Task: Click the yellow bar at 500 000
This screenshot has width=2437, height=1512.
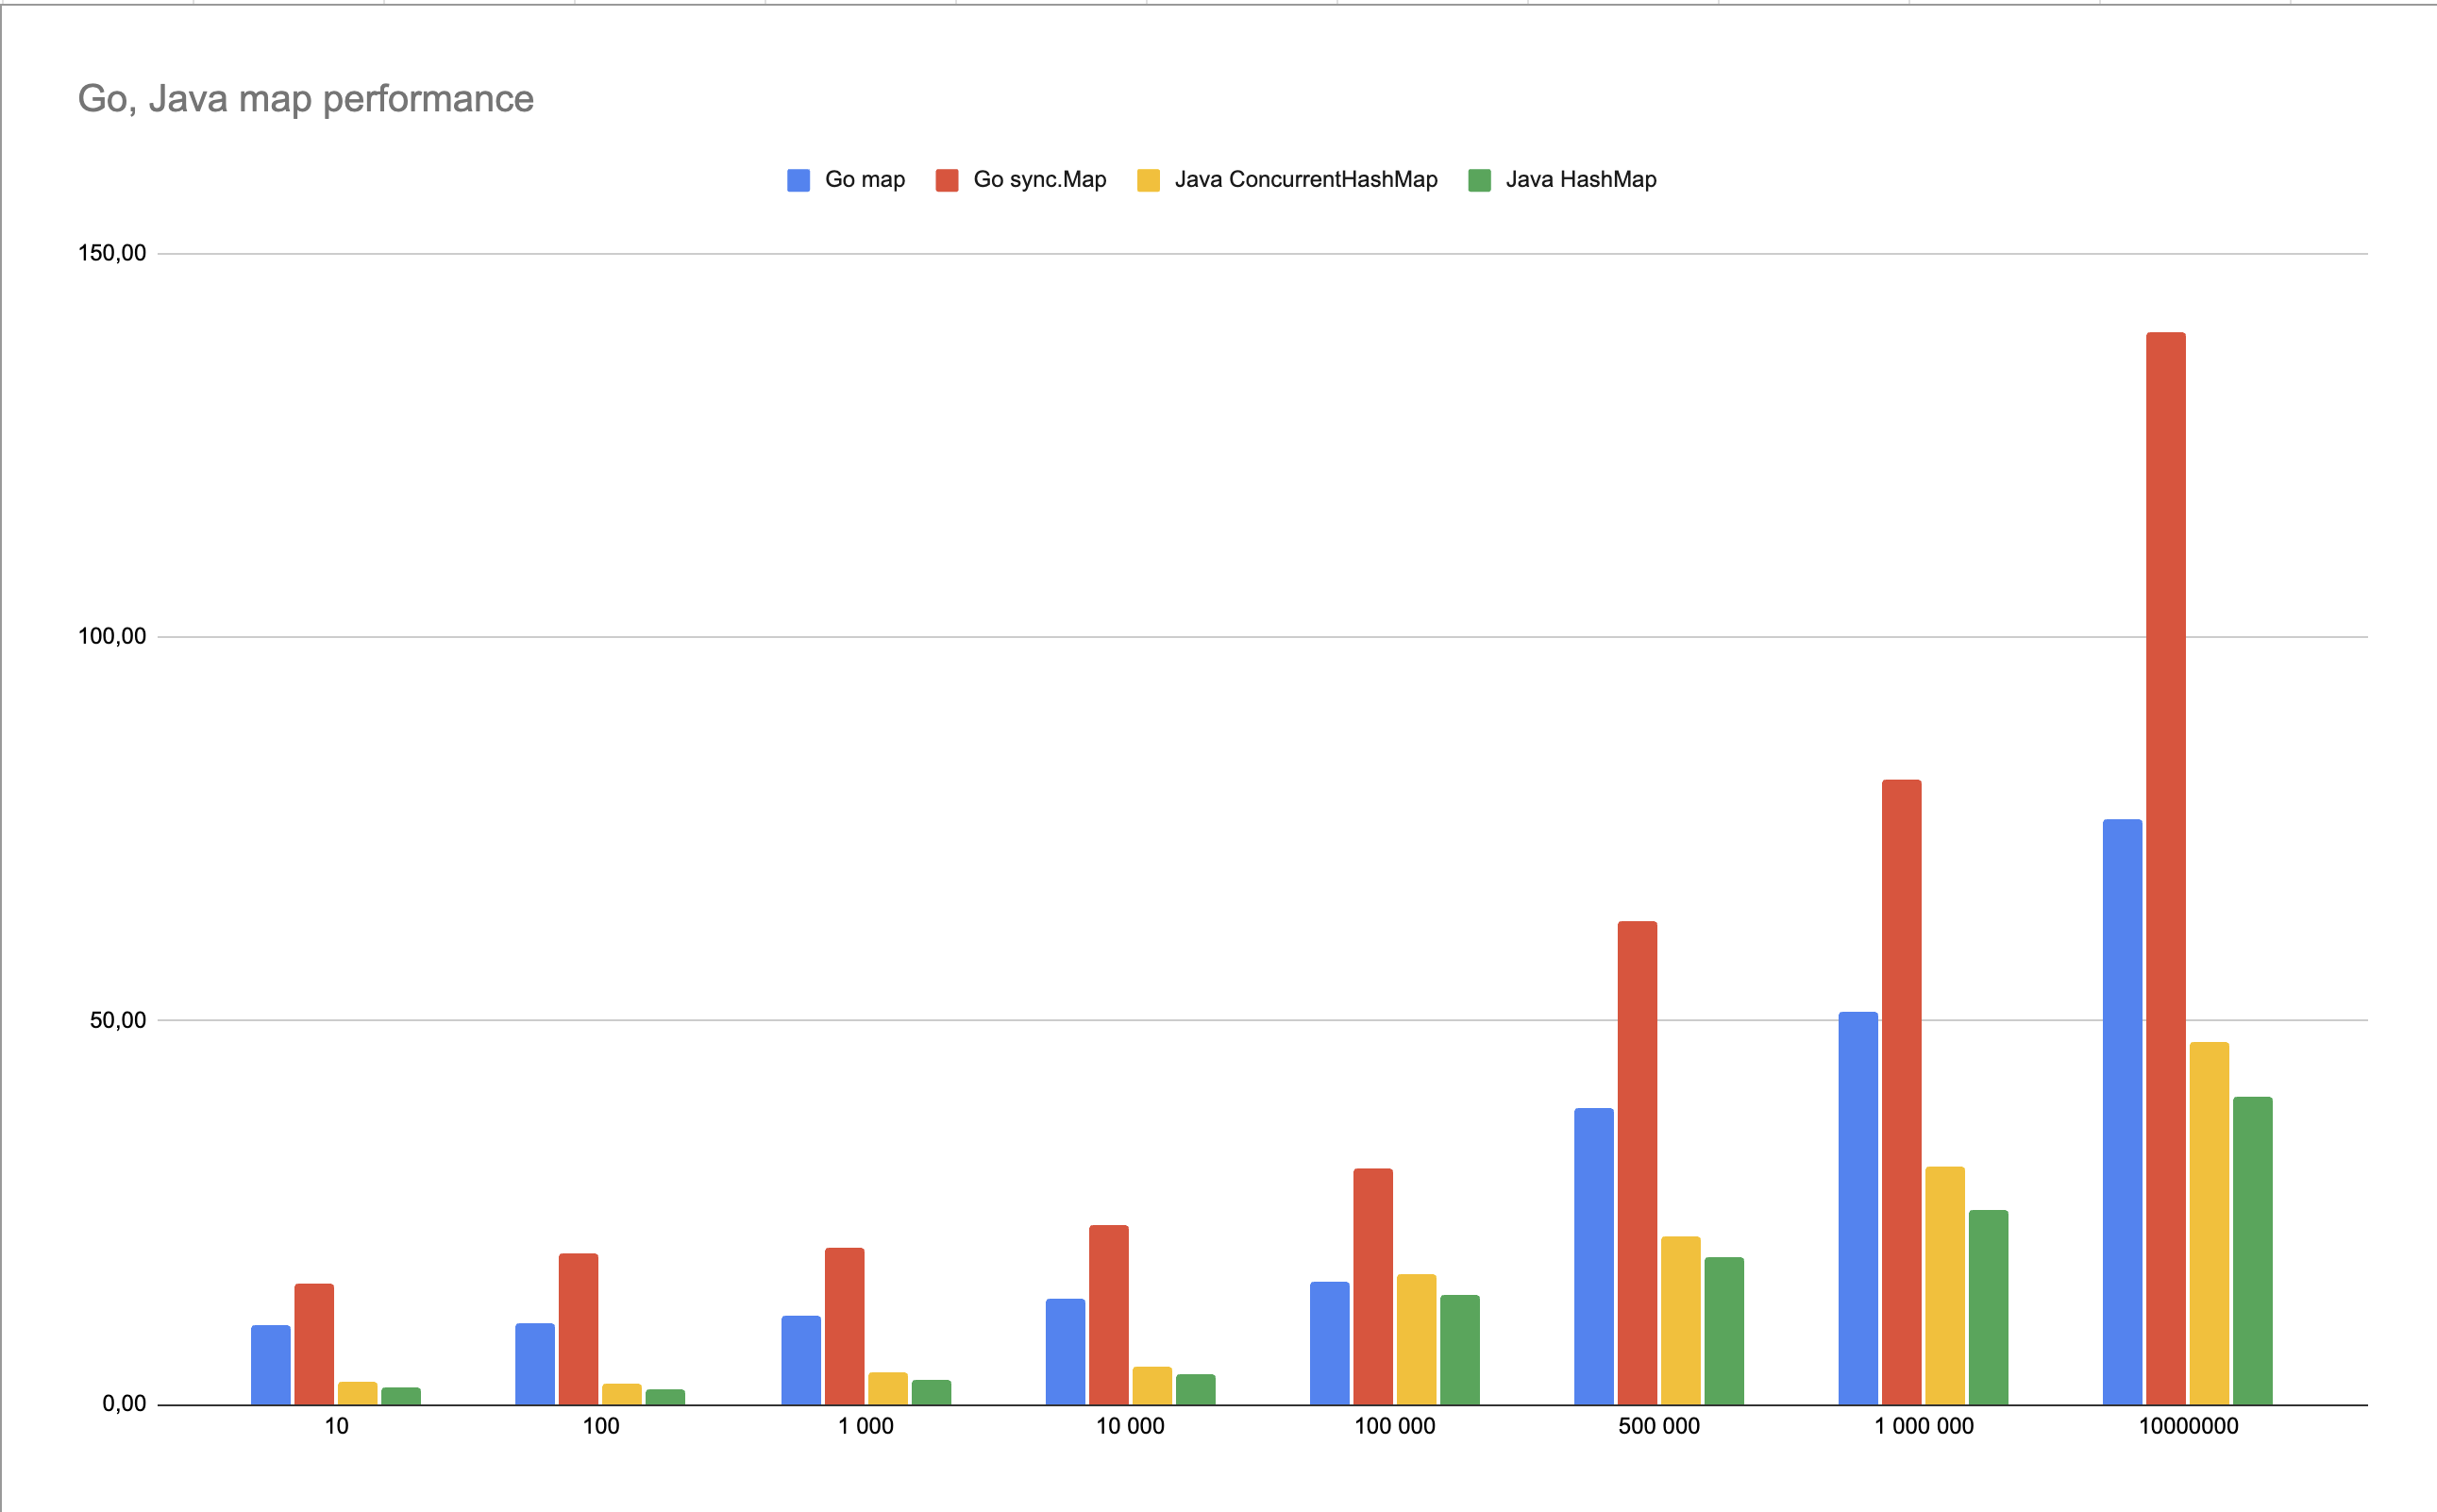Action: tap(1680, 1319)
